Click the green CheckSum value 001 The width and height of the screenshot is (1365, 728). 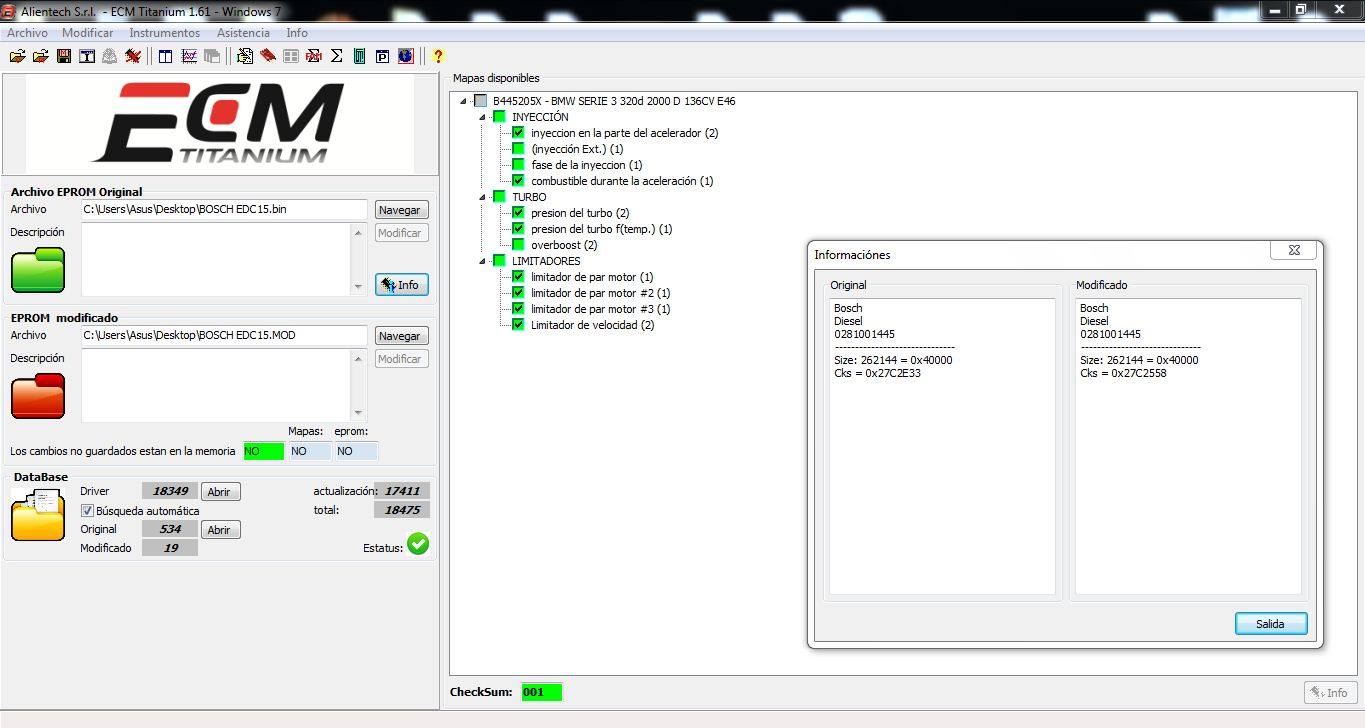click(542, 692)
